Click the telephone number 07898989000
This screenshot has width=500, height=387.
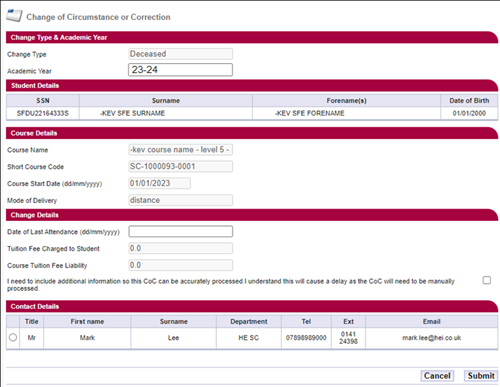click(306, 338)
